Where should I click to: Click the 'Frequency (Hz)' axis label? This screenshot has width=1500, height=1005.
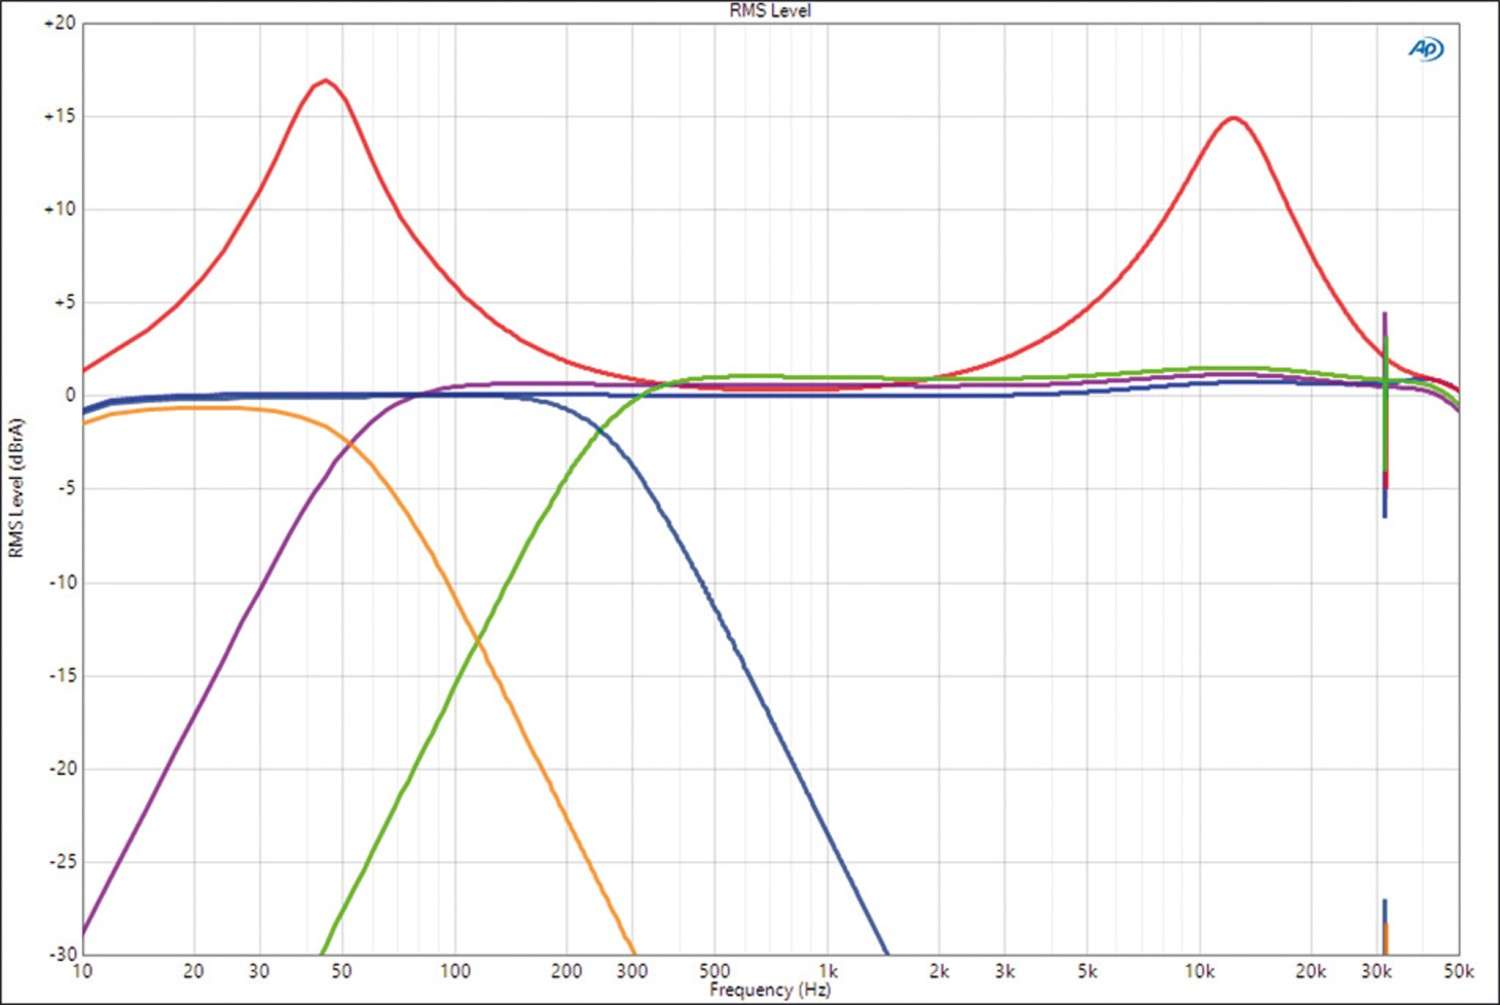pyautogui.click(x=770, y=990)
